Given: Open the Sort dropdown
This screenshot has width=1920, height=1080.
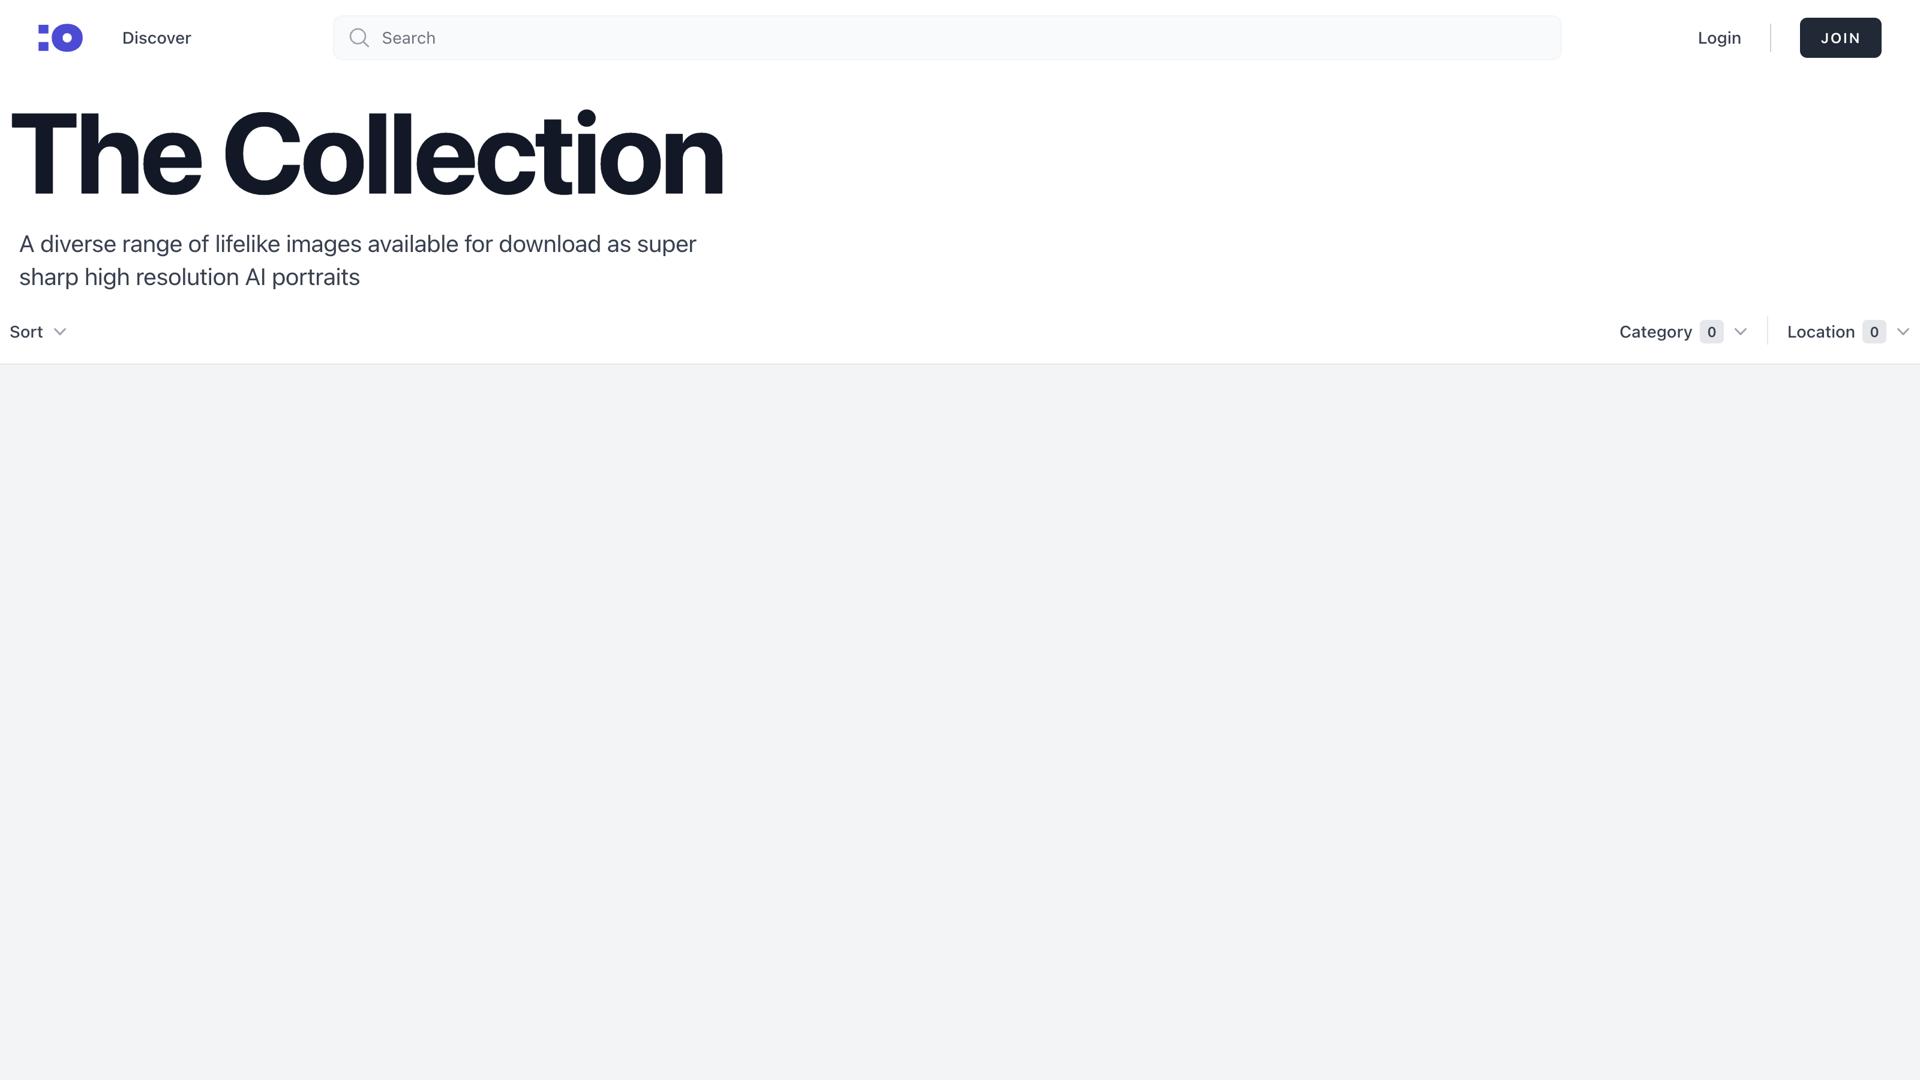Looking at the screenshot, I should coord(27,332).
